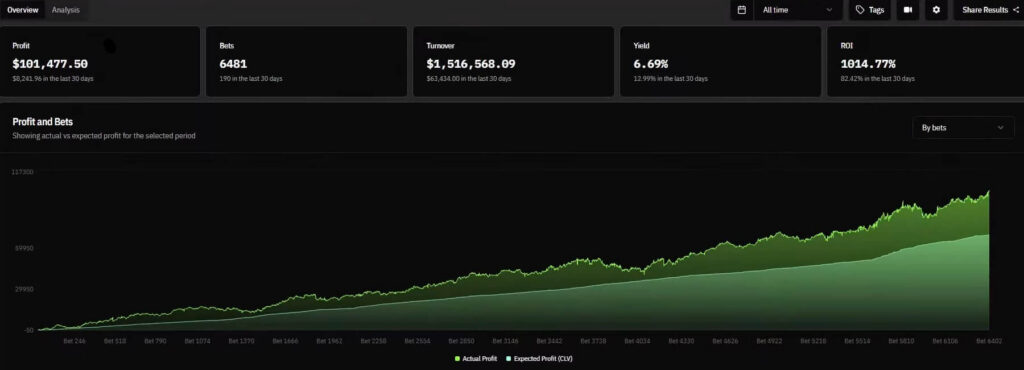Select the Yield value 6.69%
Viewport: 1024px width, 370px height.
(650, 64)
